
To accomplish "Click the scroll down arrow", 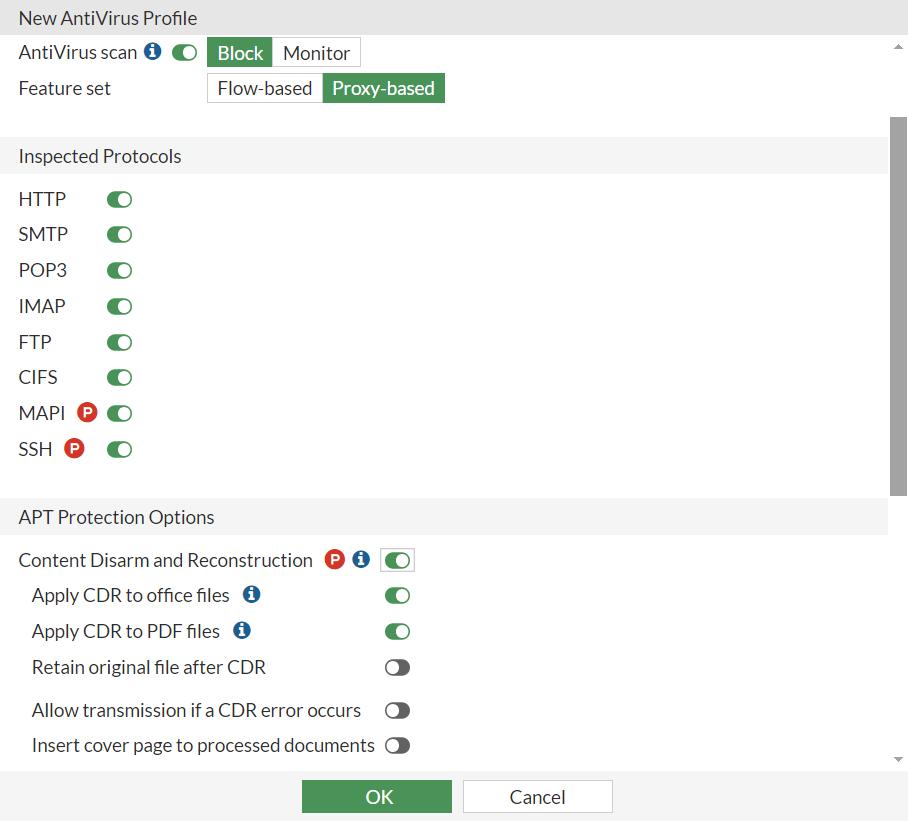I will pyautogui.click(x=898, y=760).
